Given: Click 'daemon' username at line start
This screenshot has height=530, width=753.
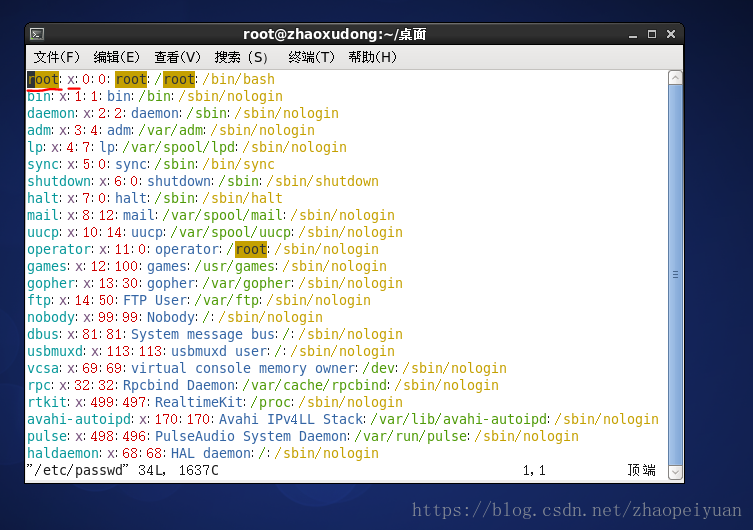Looking at the screenshot, I should pyautogui.click(x=51, y=113).
